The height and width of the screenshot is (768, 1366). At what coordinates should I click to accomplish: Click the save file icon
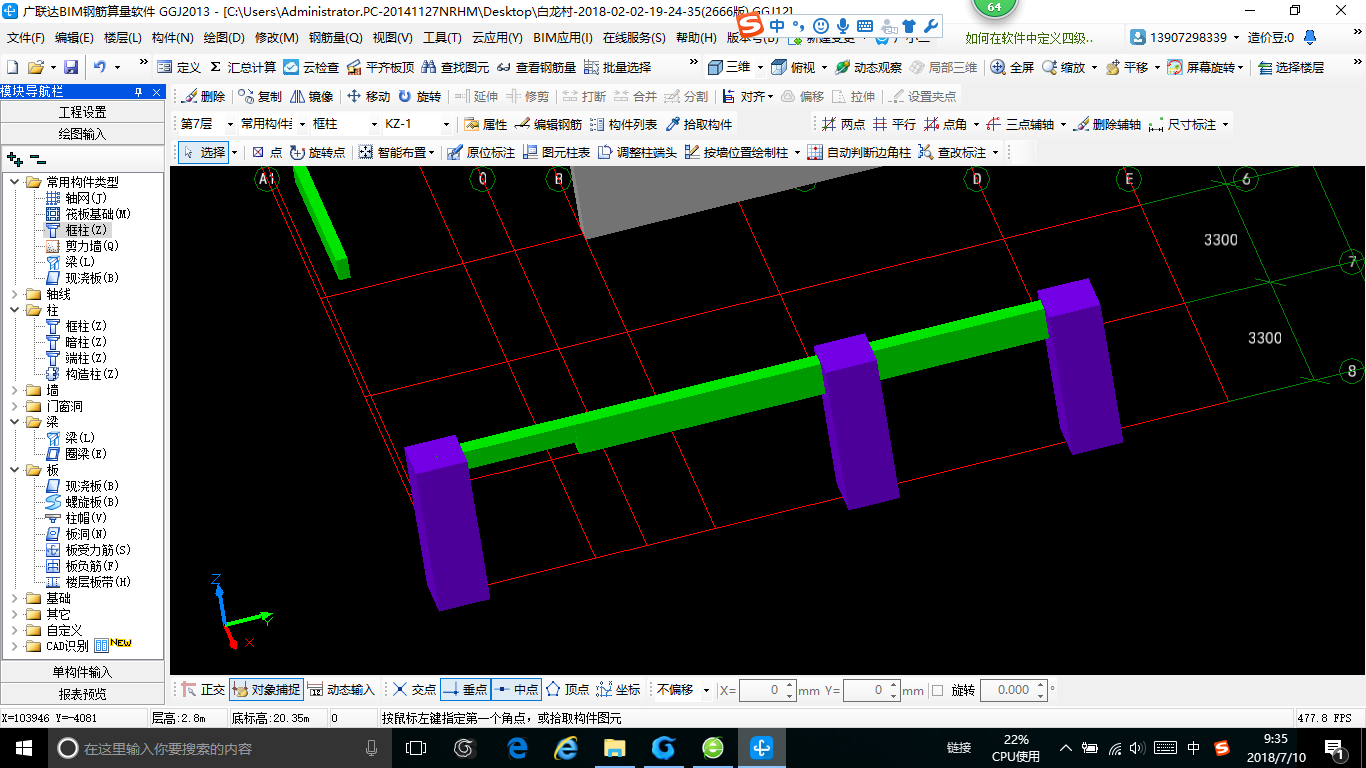pos(71,67)
